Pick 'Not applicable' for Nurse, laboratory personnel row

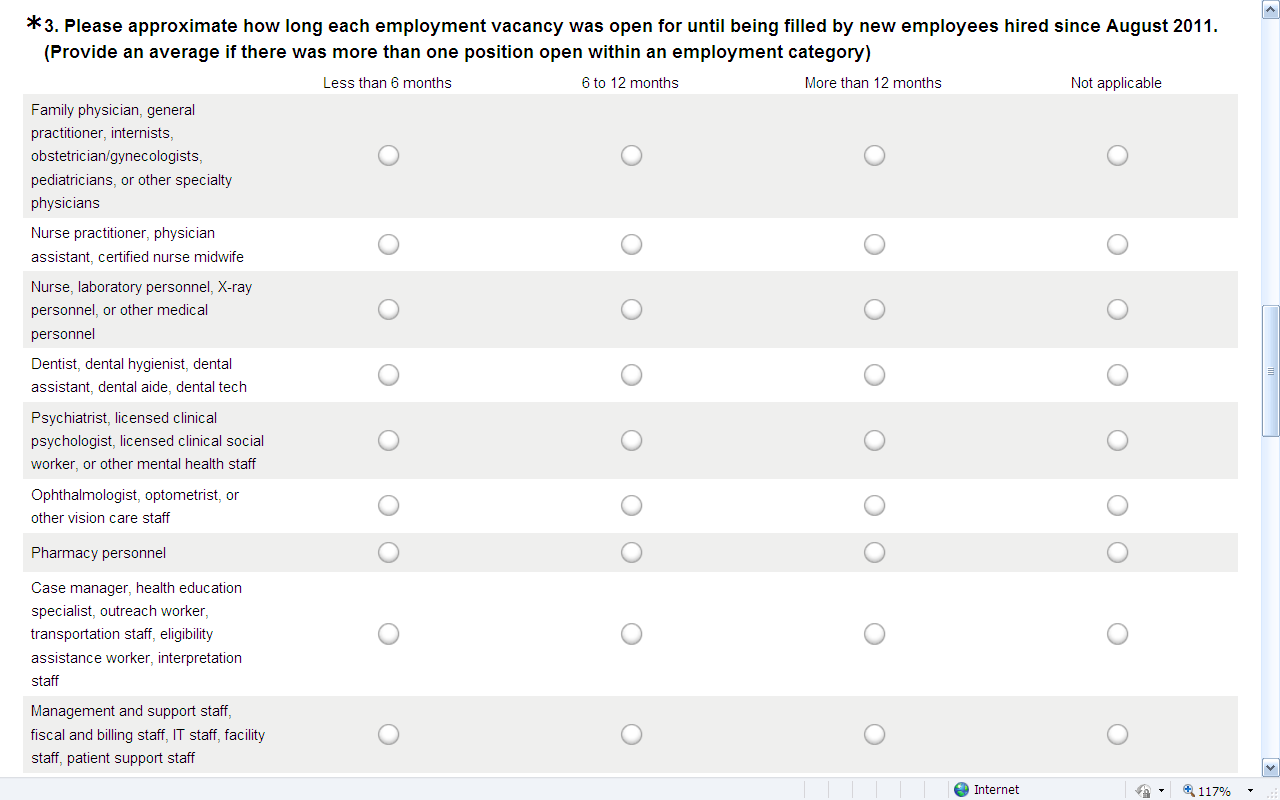tap(1117, 310)
